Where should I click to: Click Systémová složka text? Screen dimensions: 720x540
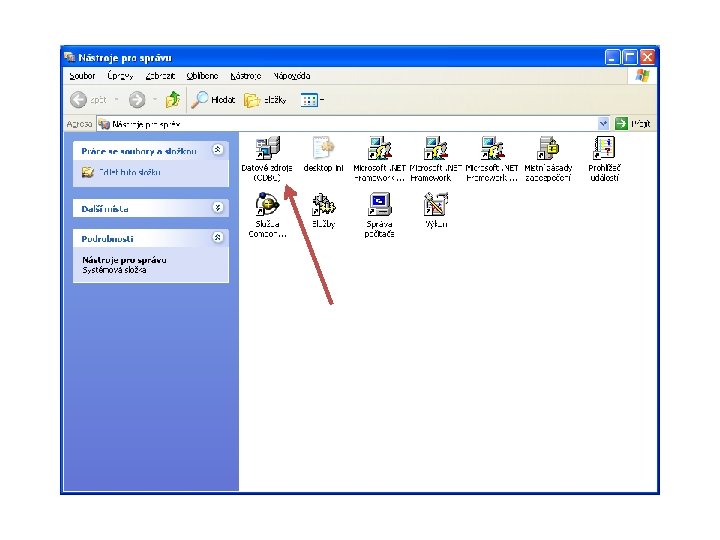[x=114, y=270]
